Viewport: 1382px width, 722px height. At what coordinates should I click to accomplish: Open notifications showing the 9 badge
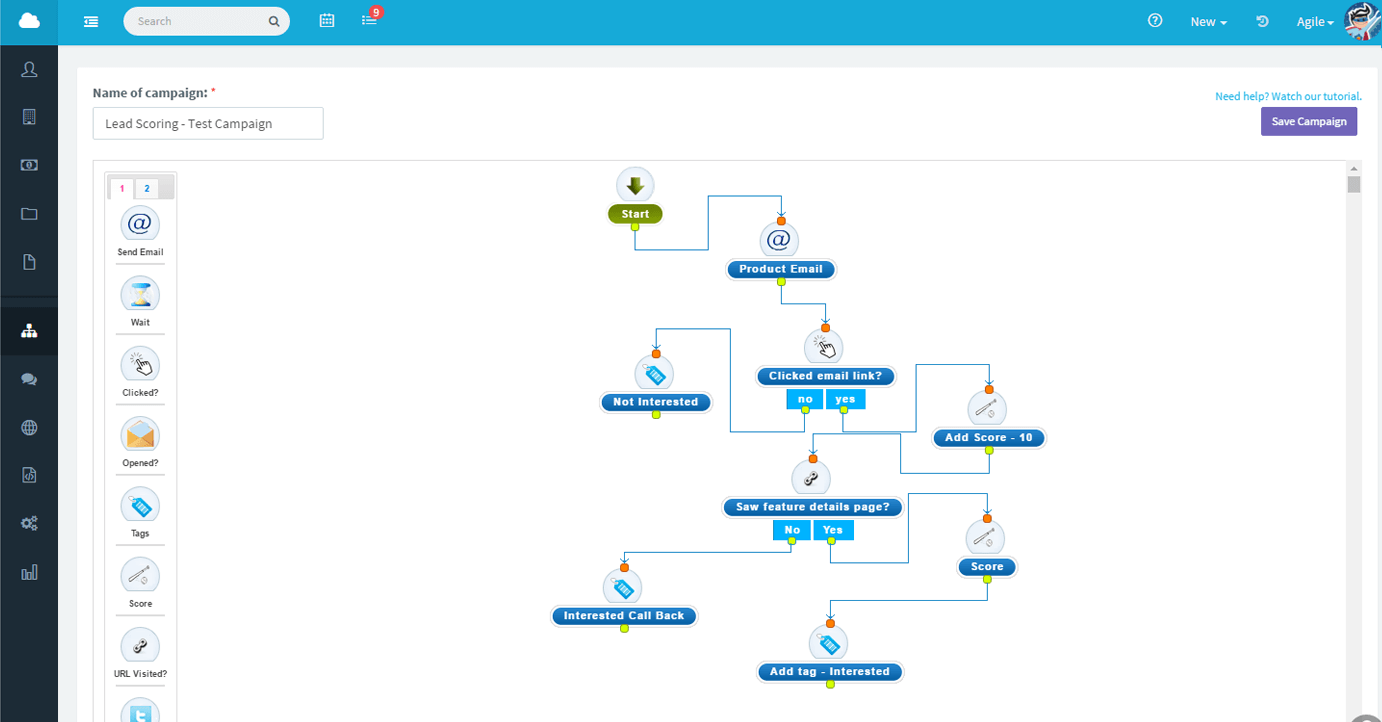(369, 21)
